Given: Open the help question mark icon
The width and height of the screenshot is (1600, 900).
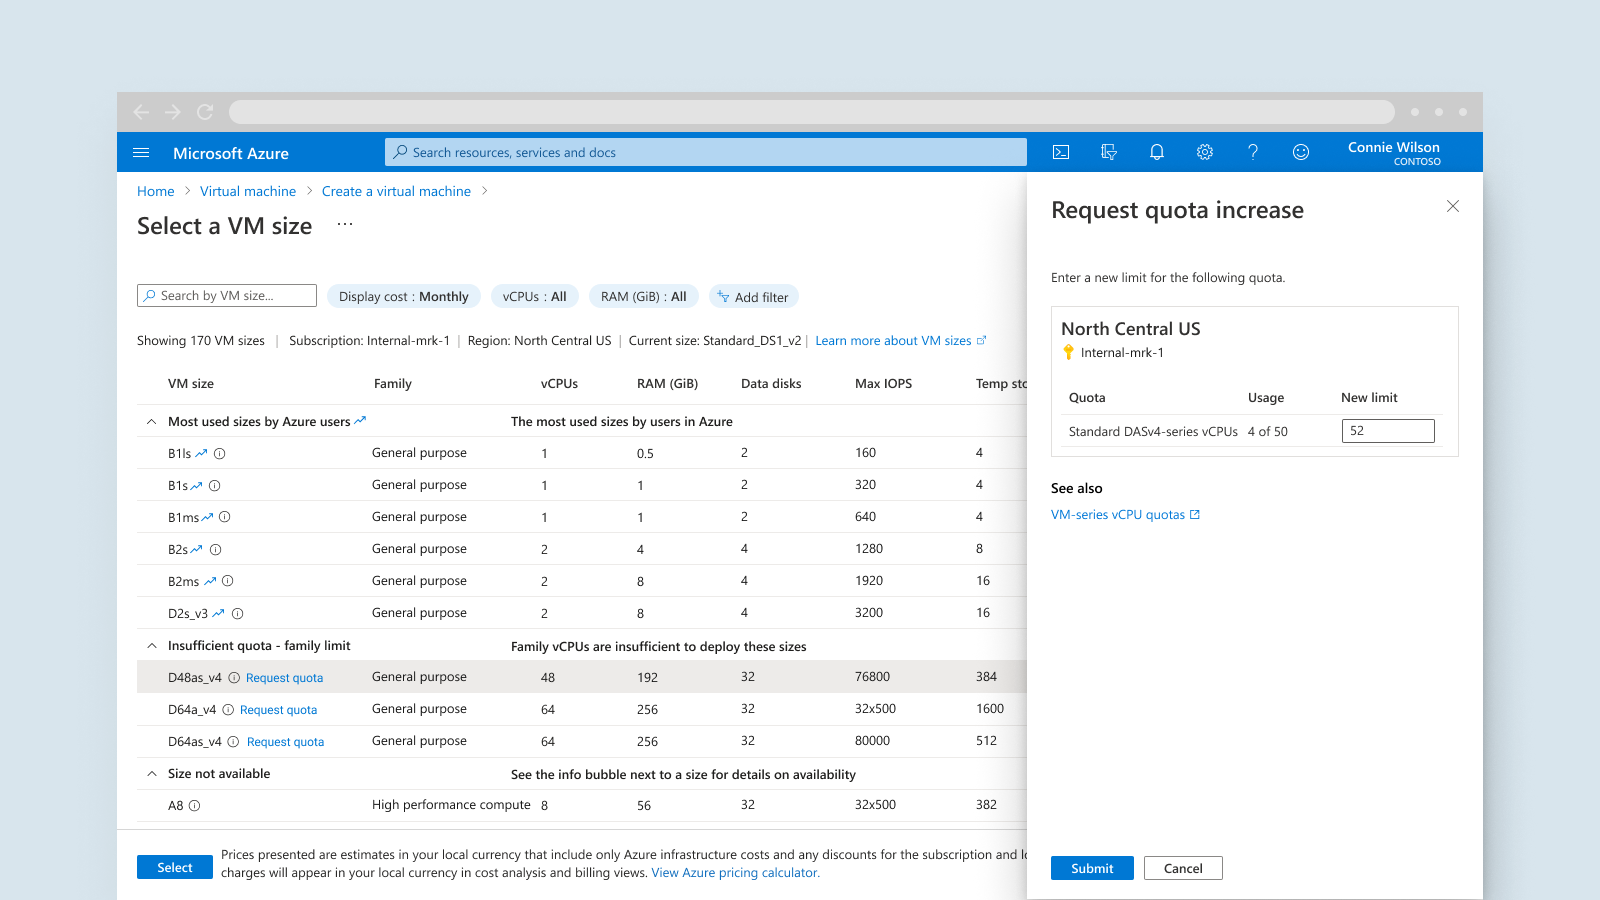Looking at the screenshot, I should click(1253, 152).
